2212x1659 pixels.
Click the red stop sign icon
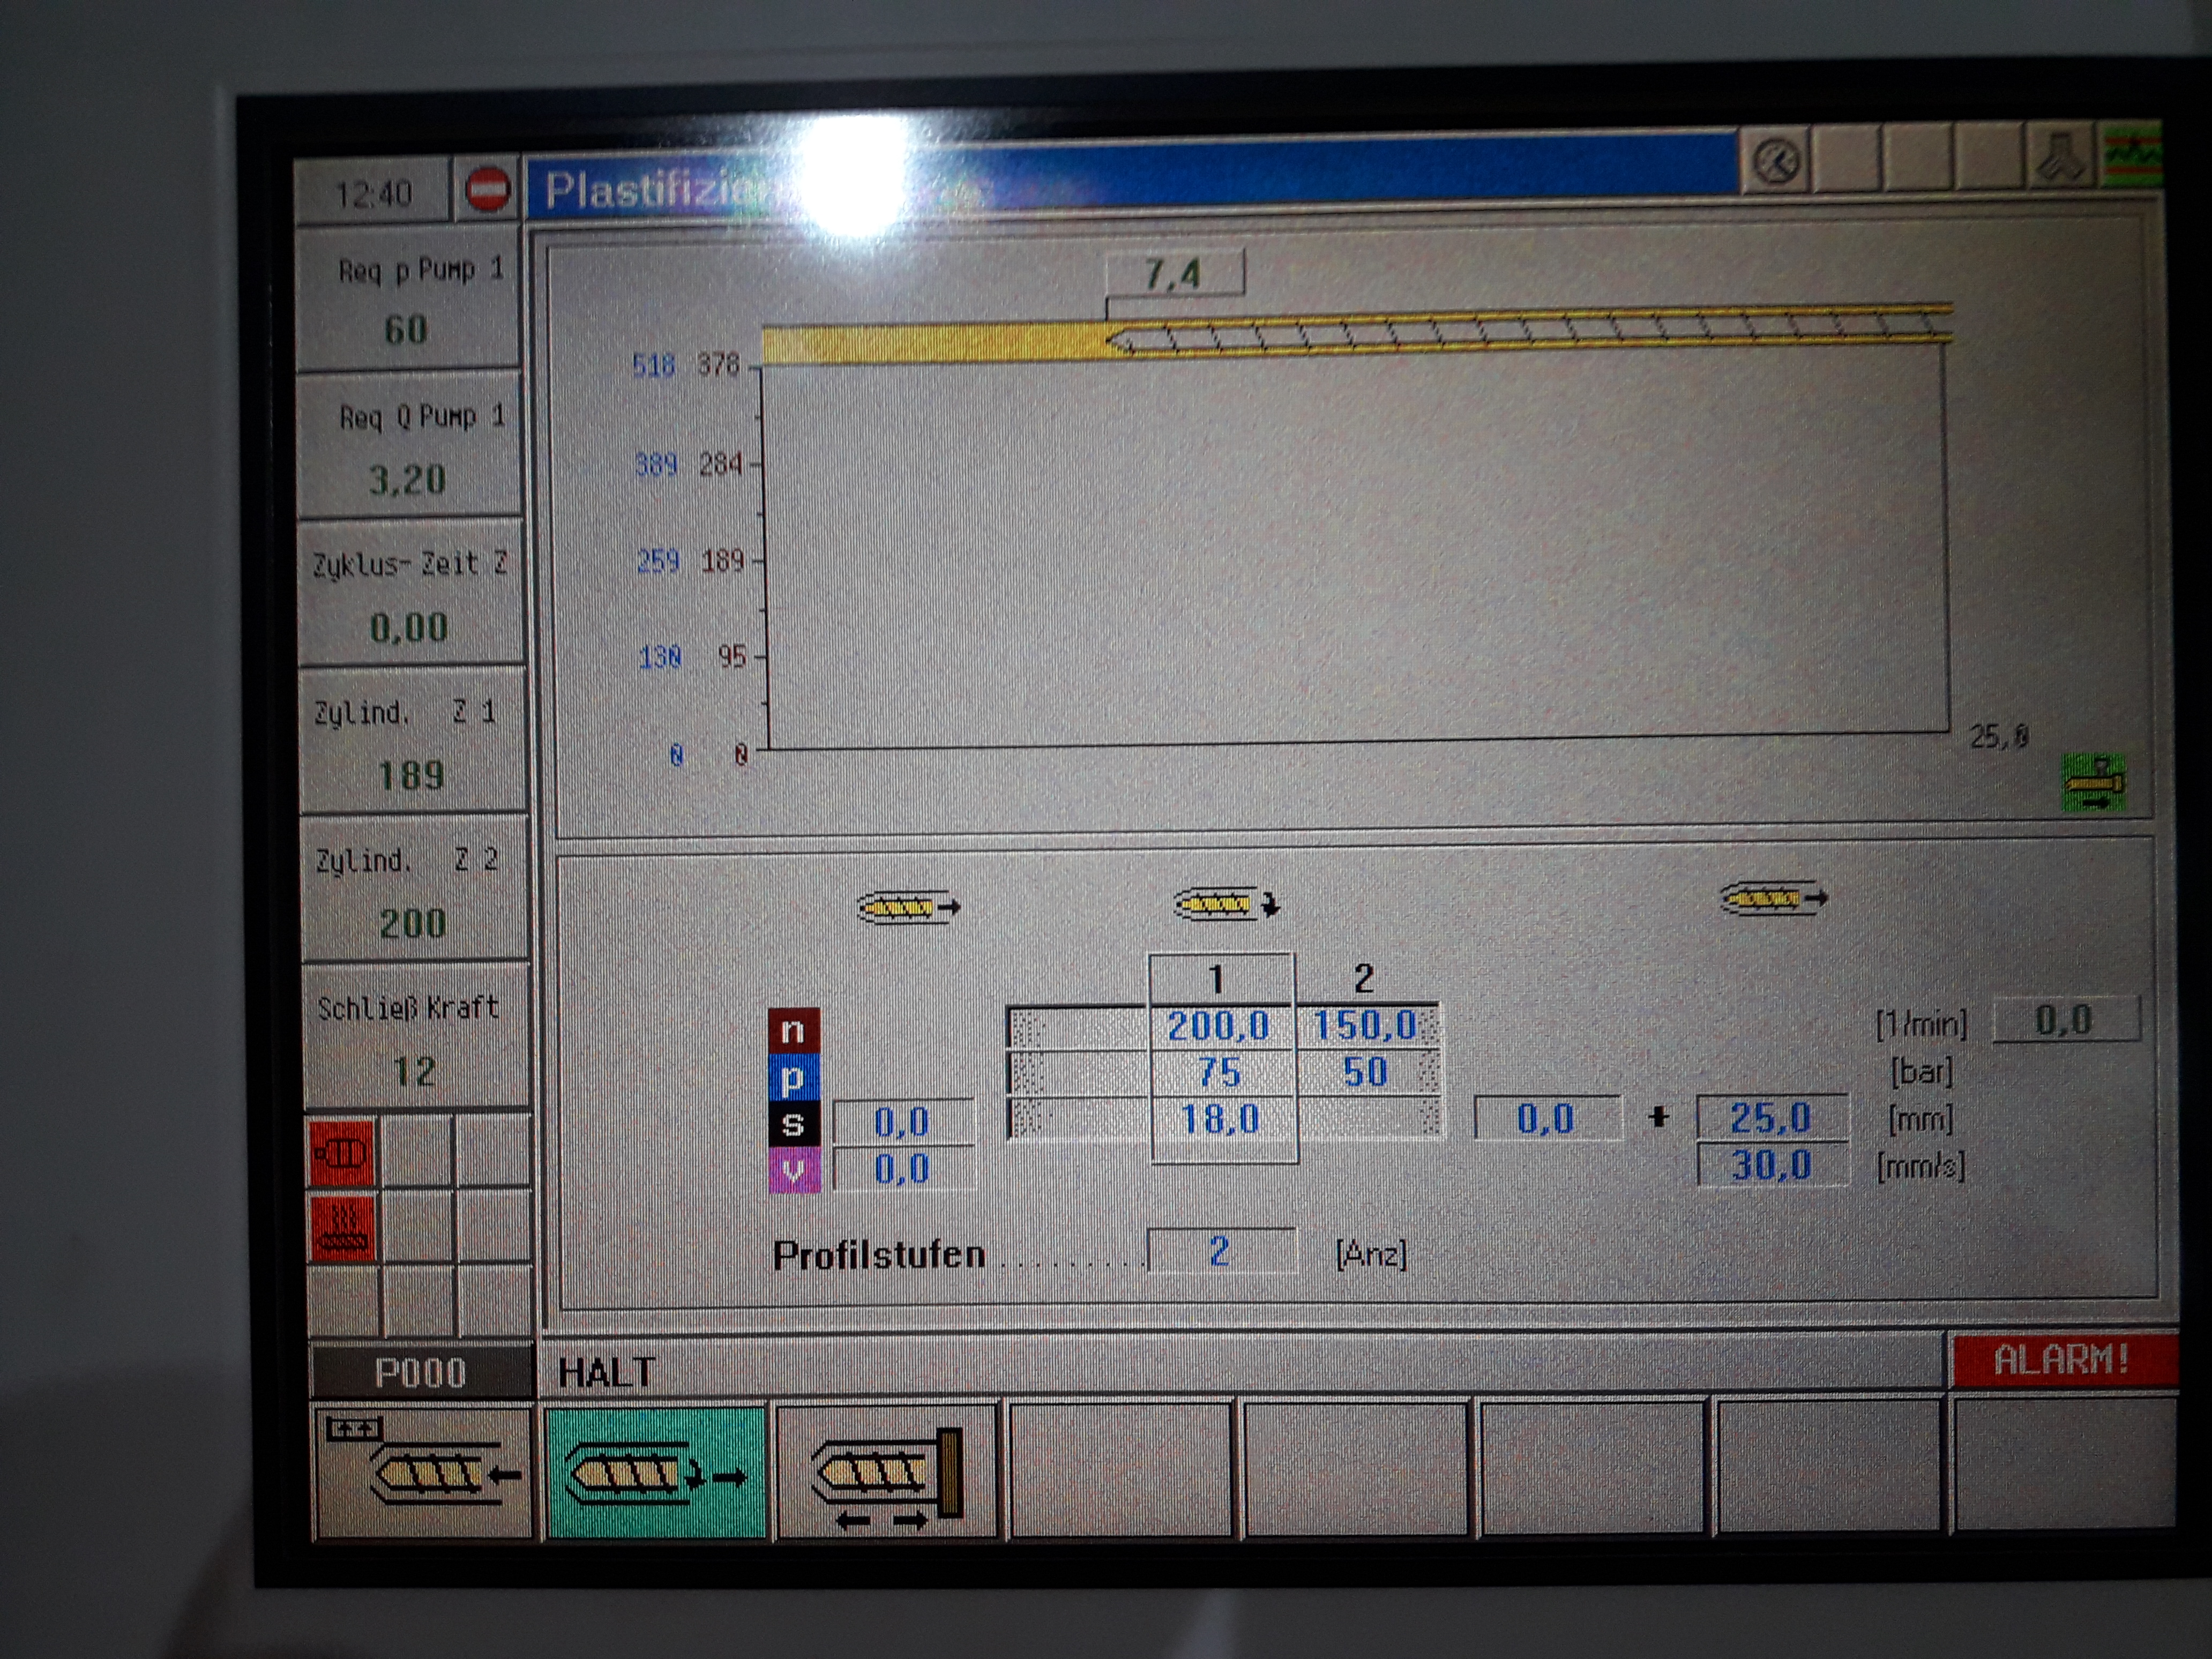(487, 188)
